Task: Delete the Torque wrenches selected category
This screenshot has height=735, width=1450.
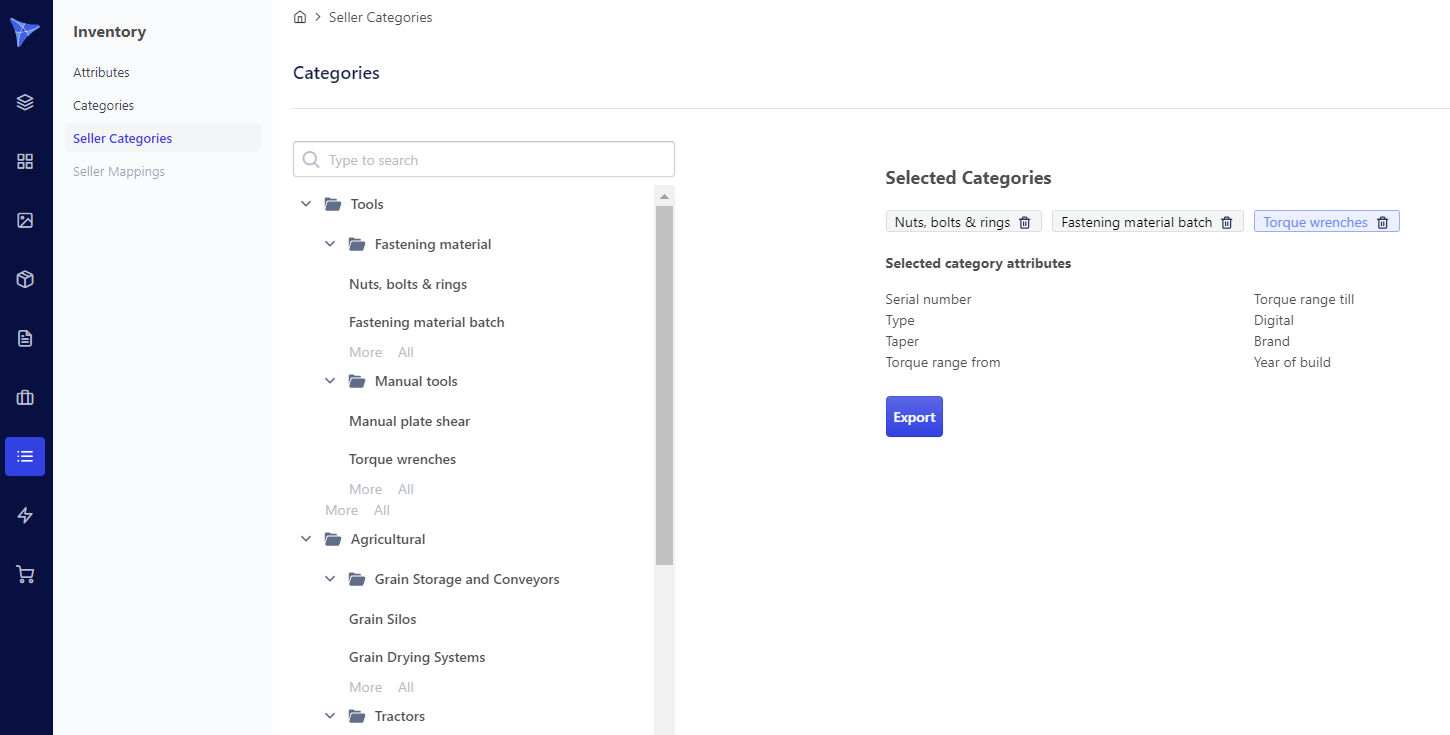Action: tap(1382, 222)
